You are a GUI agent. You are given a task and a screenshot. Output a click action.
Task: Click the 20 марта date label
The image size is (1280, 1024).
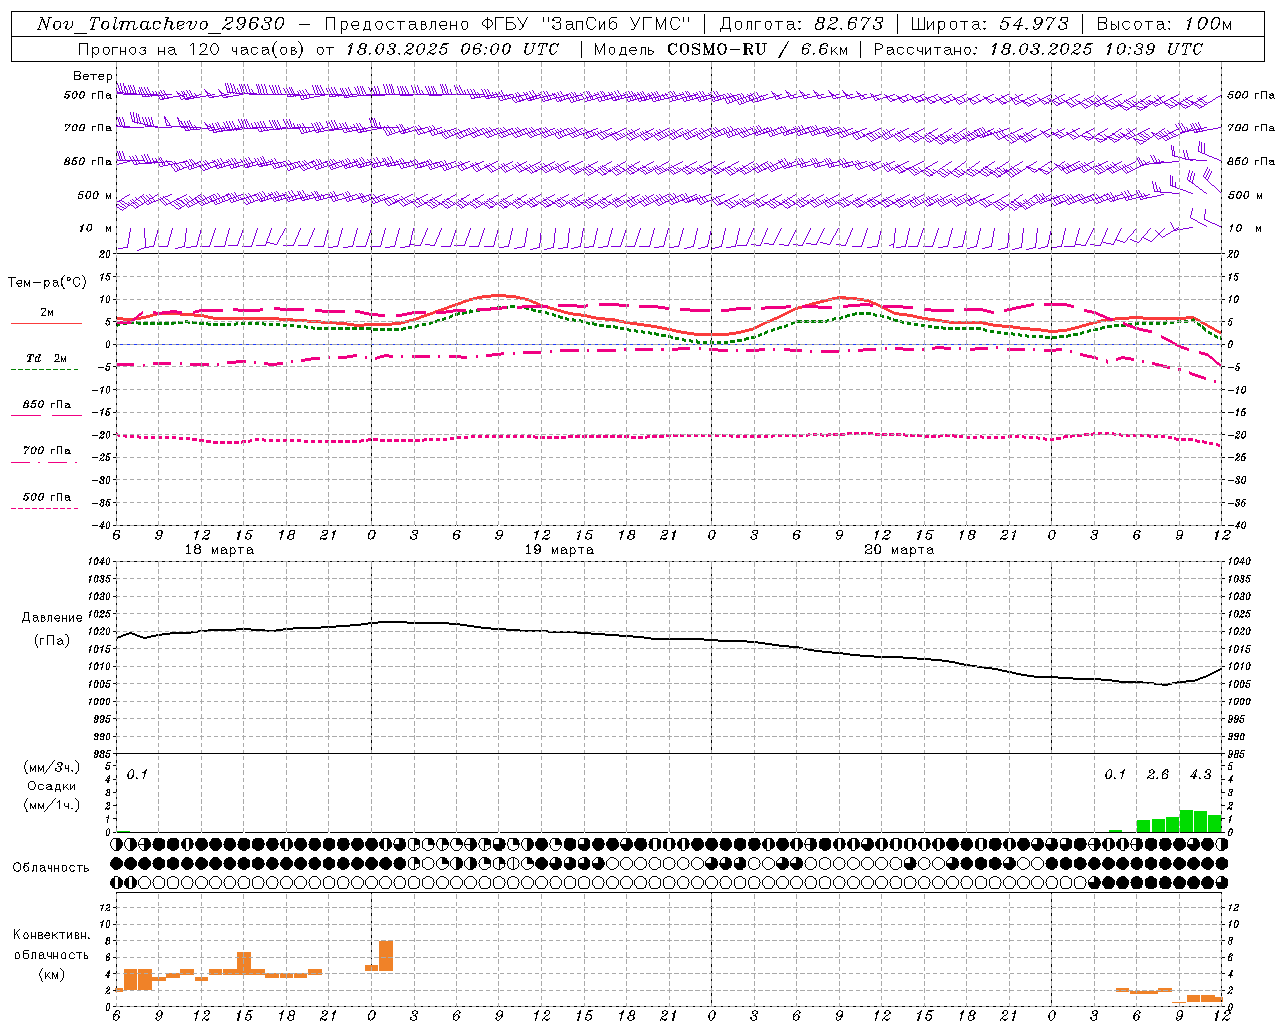click(899, 550)
